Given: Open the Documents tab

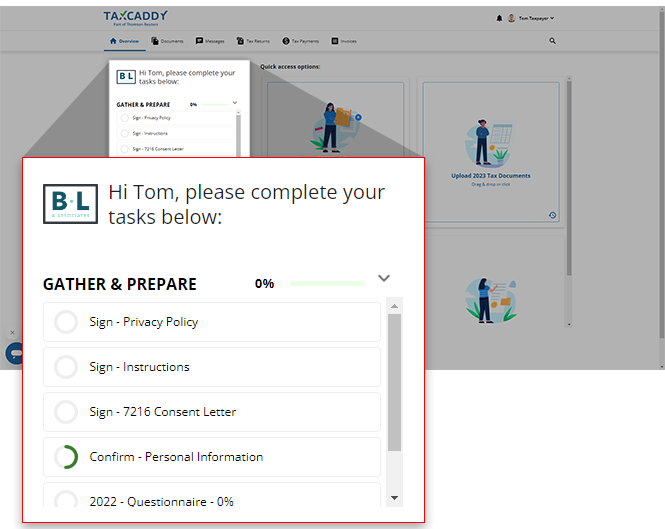Looking at the screenshot, I should [x=167, y=41].
